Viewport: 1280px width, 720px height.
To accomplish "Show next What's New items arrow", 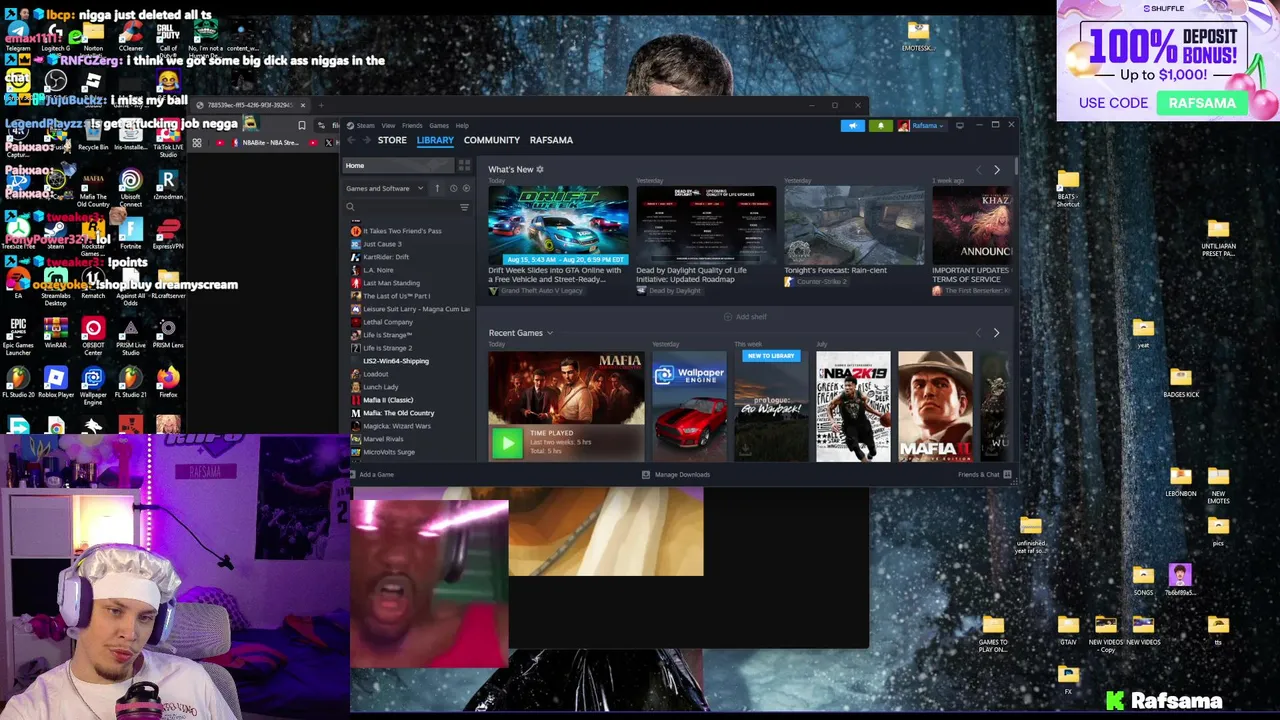I will coord(996,170).
